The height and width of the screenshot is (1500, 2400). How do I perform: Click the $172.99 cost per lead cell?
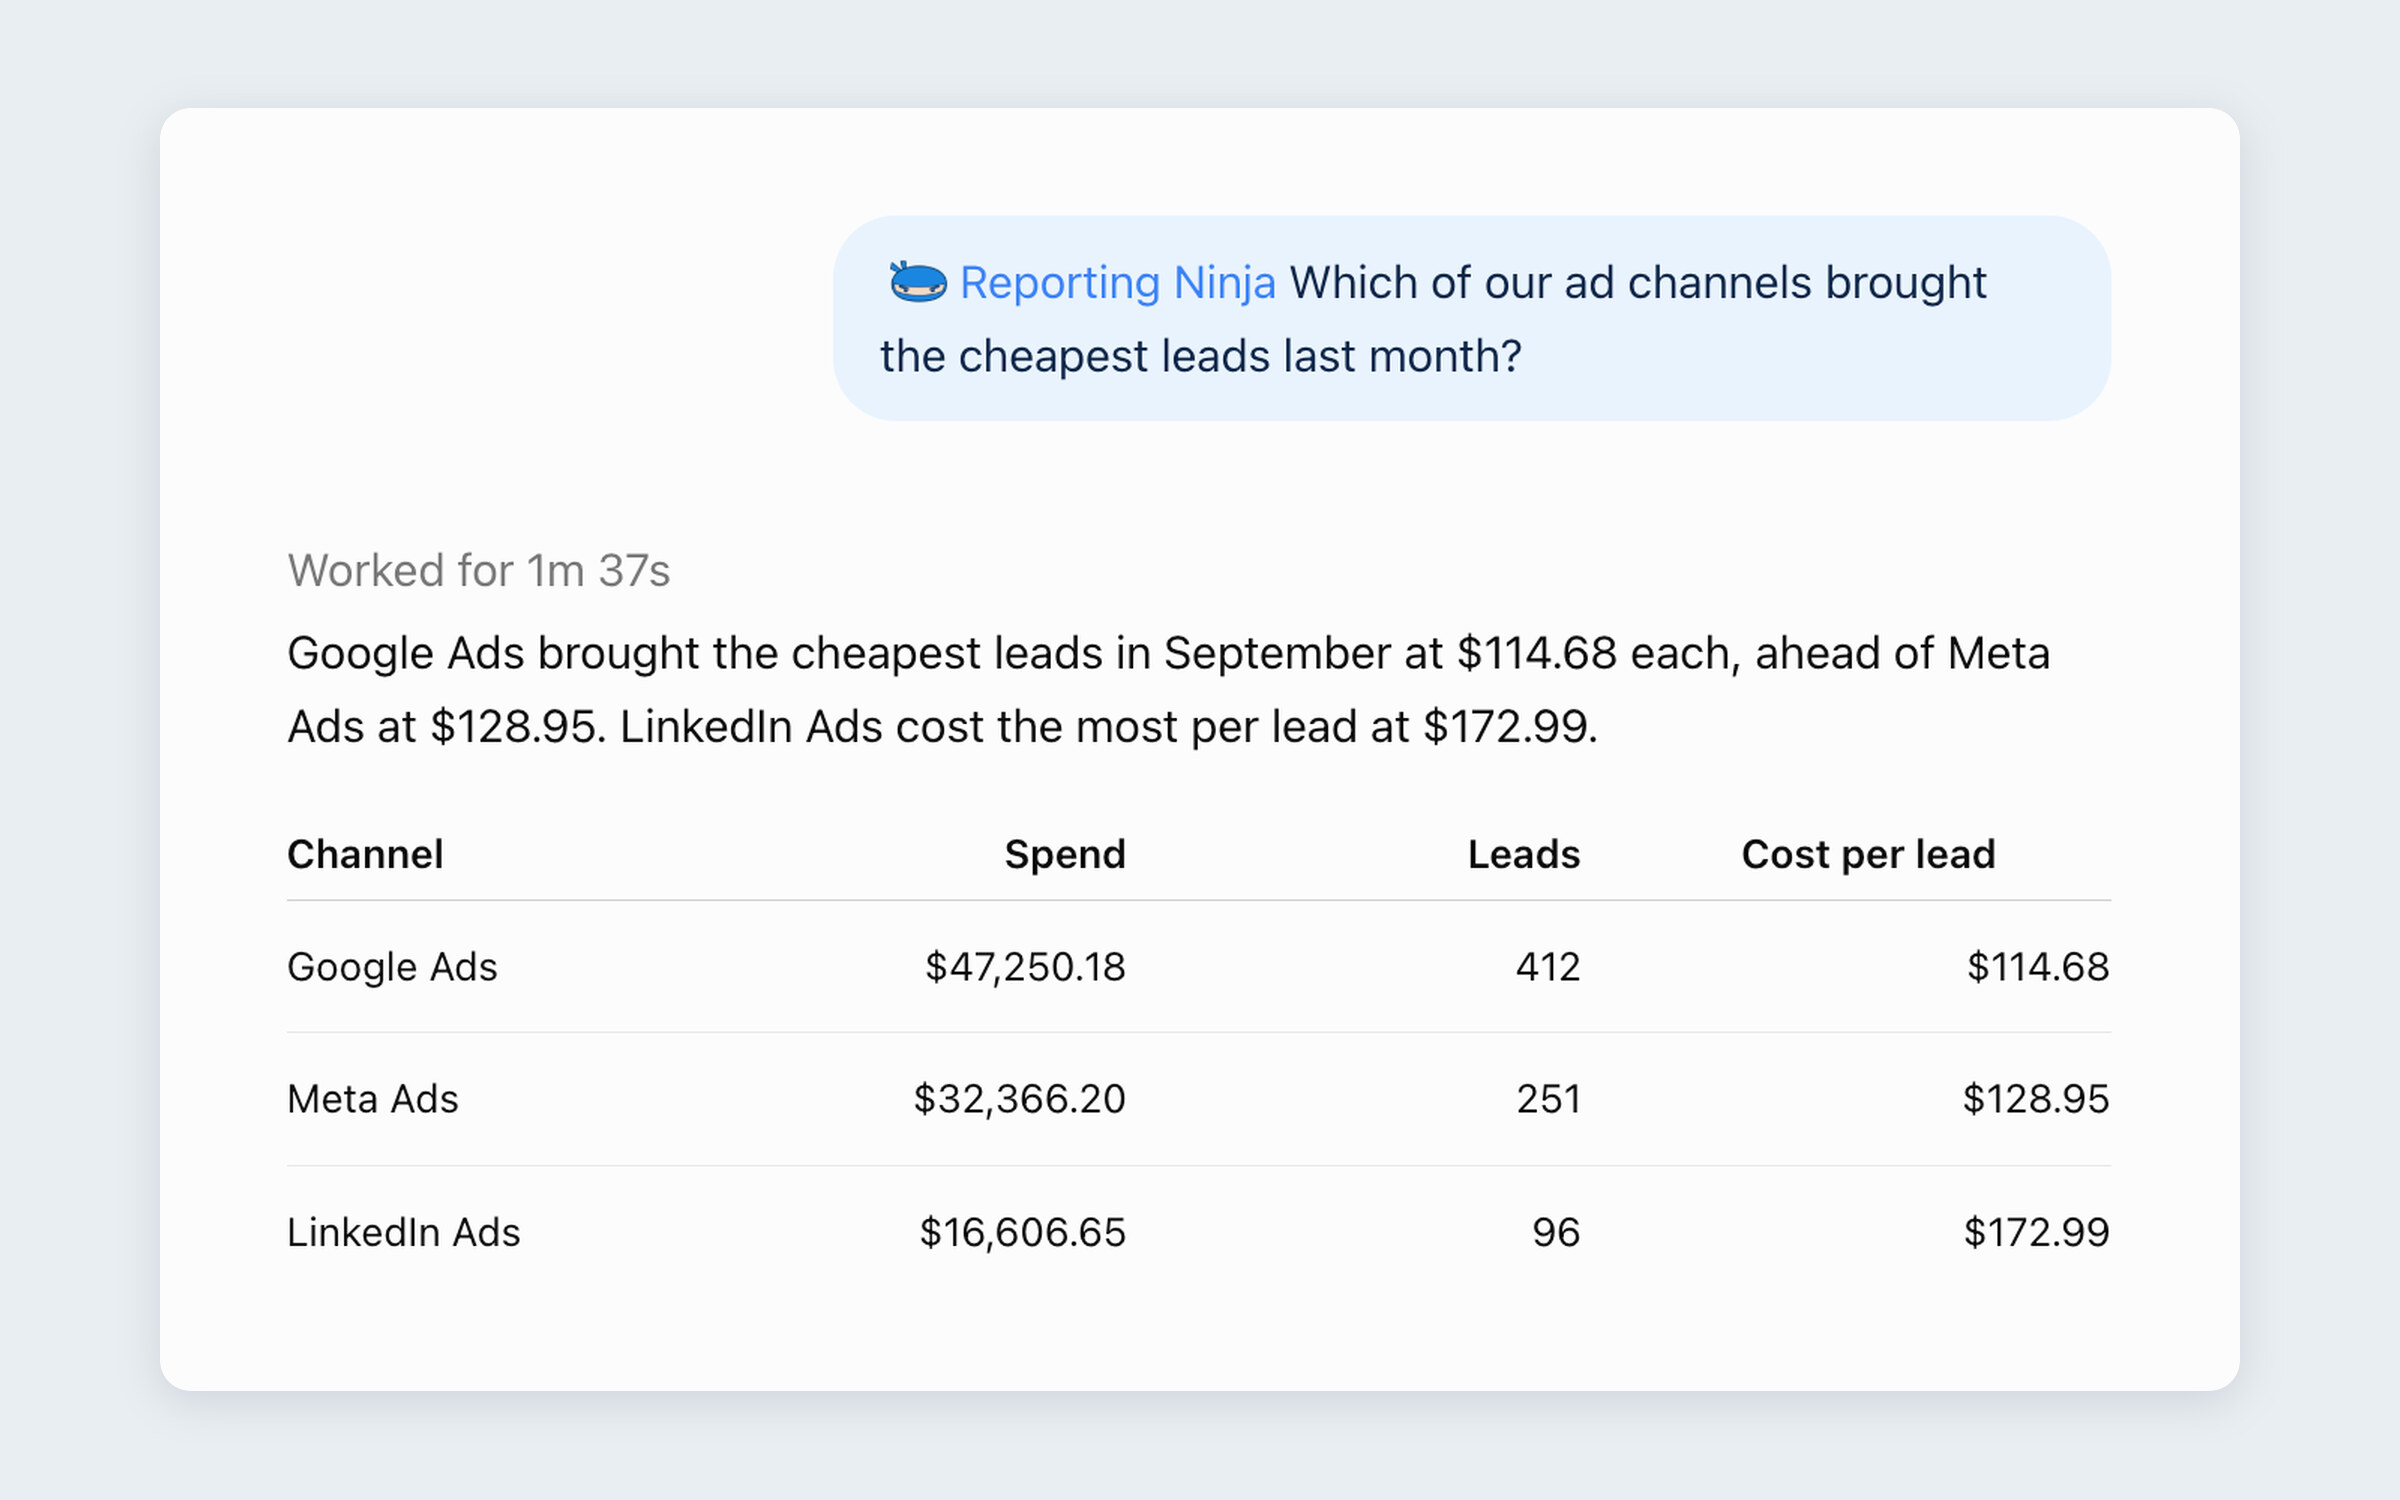pyautogui.click(x=2037, y=1232)
